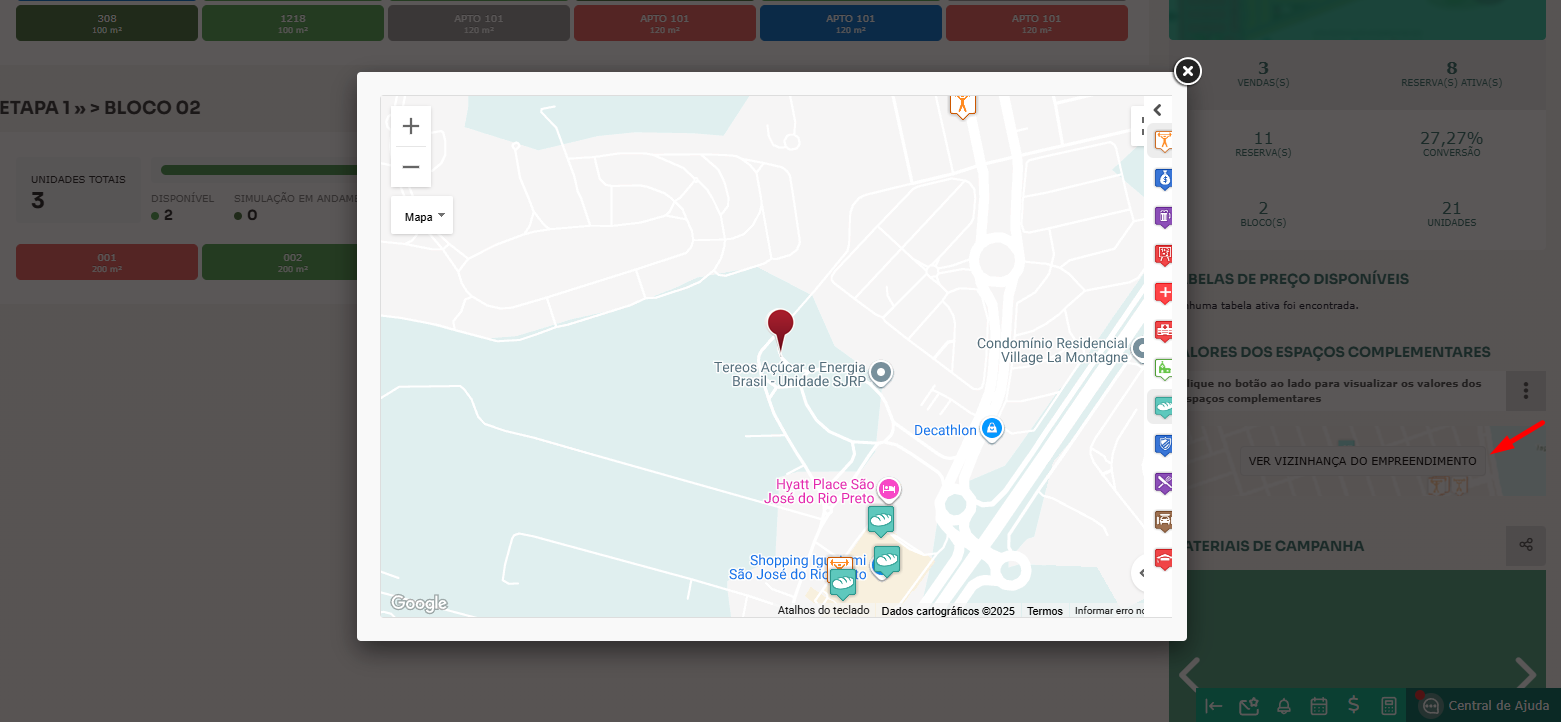Collapse bottom toolbar with arrow-to-bar icon
The image size is (1562, 722).
coord(1214,706)
